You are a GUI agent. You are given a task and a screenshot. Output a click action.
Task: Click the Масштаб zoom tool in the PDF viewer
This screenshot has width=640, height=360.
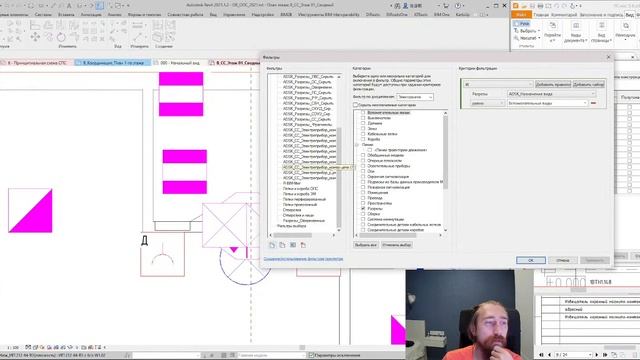click(x=527, y=38)
